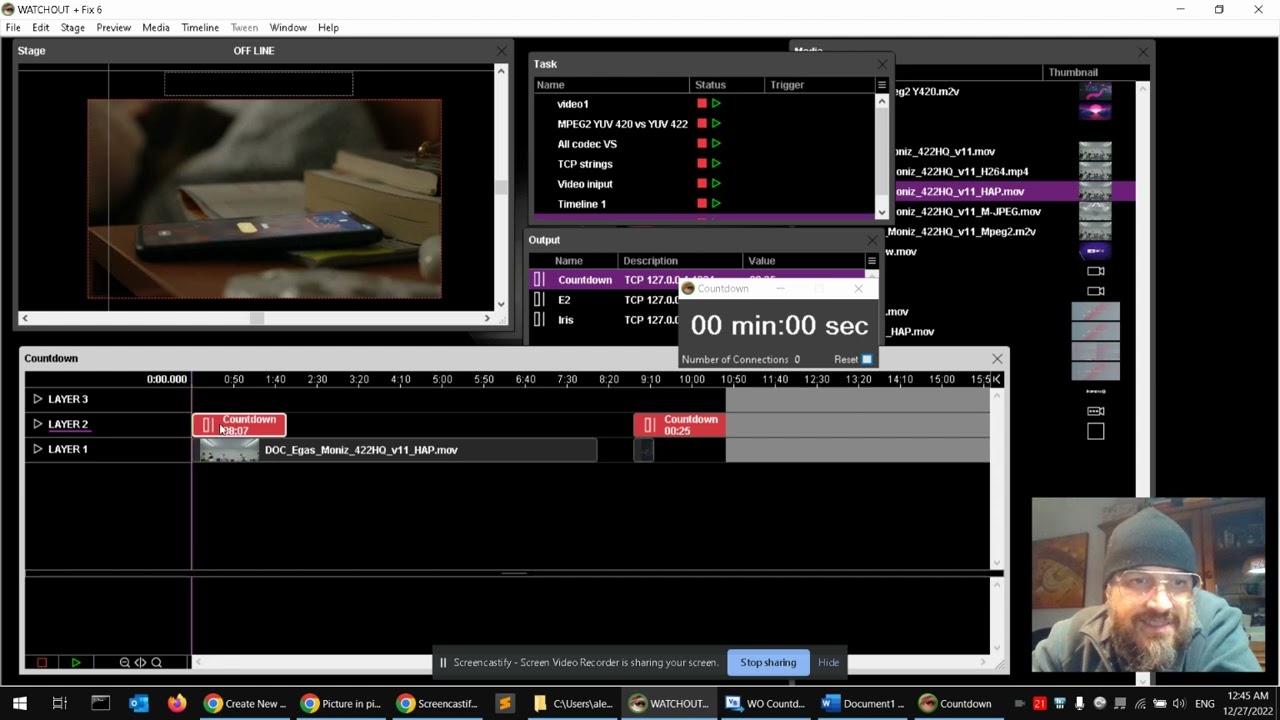Open the Edit menu
This screenshot has height=720, width=1280.
pos(40,28)
